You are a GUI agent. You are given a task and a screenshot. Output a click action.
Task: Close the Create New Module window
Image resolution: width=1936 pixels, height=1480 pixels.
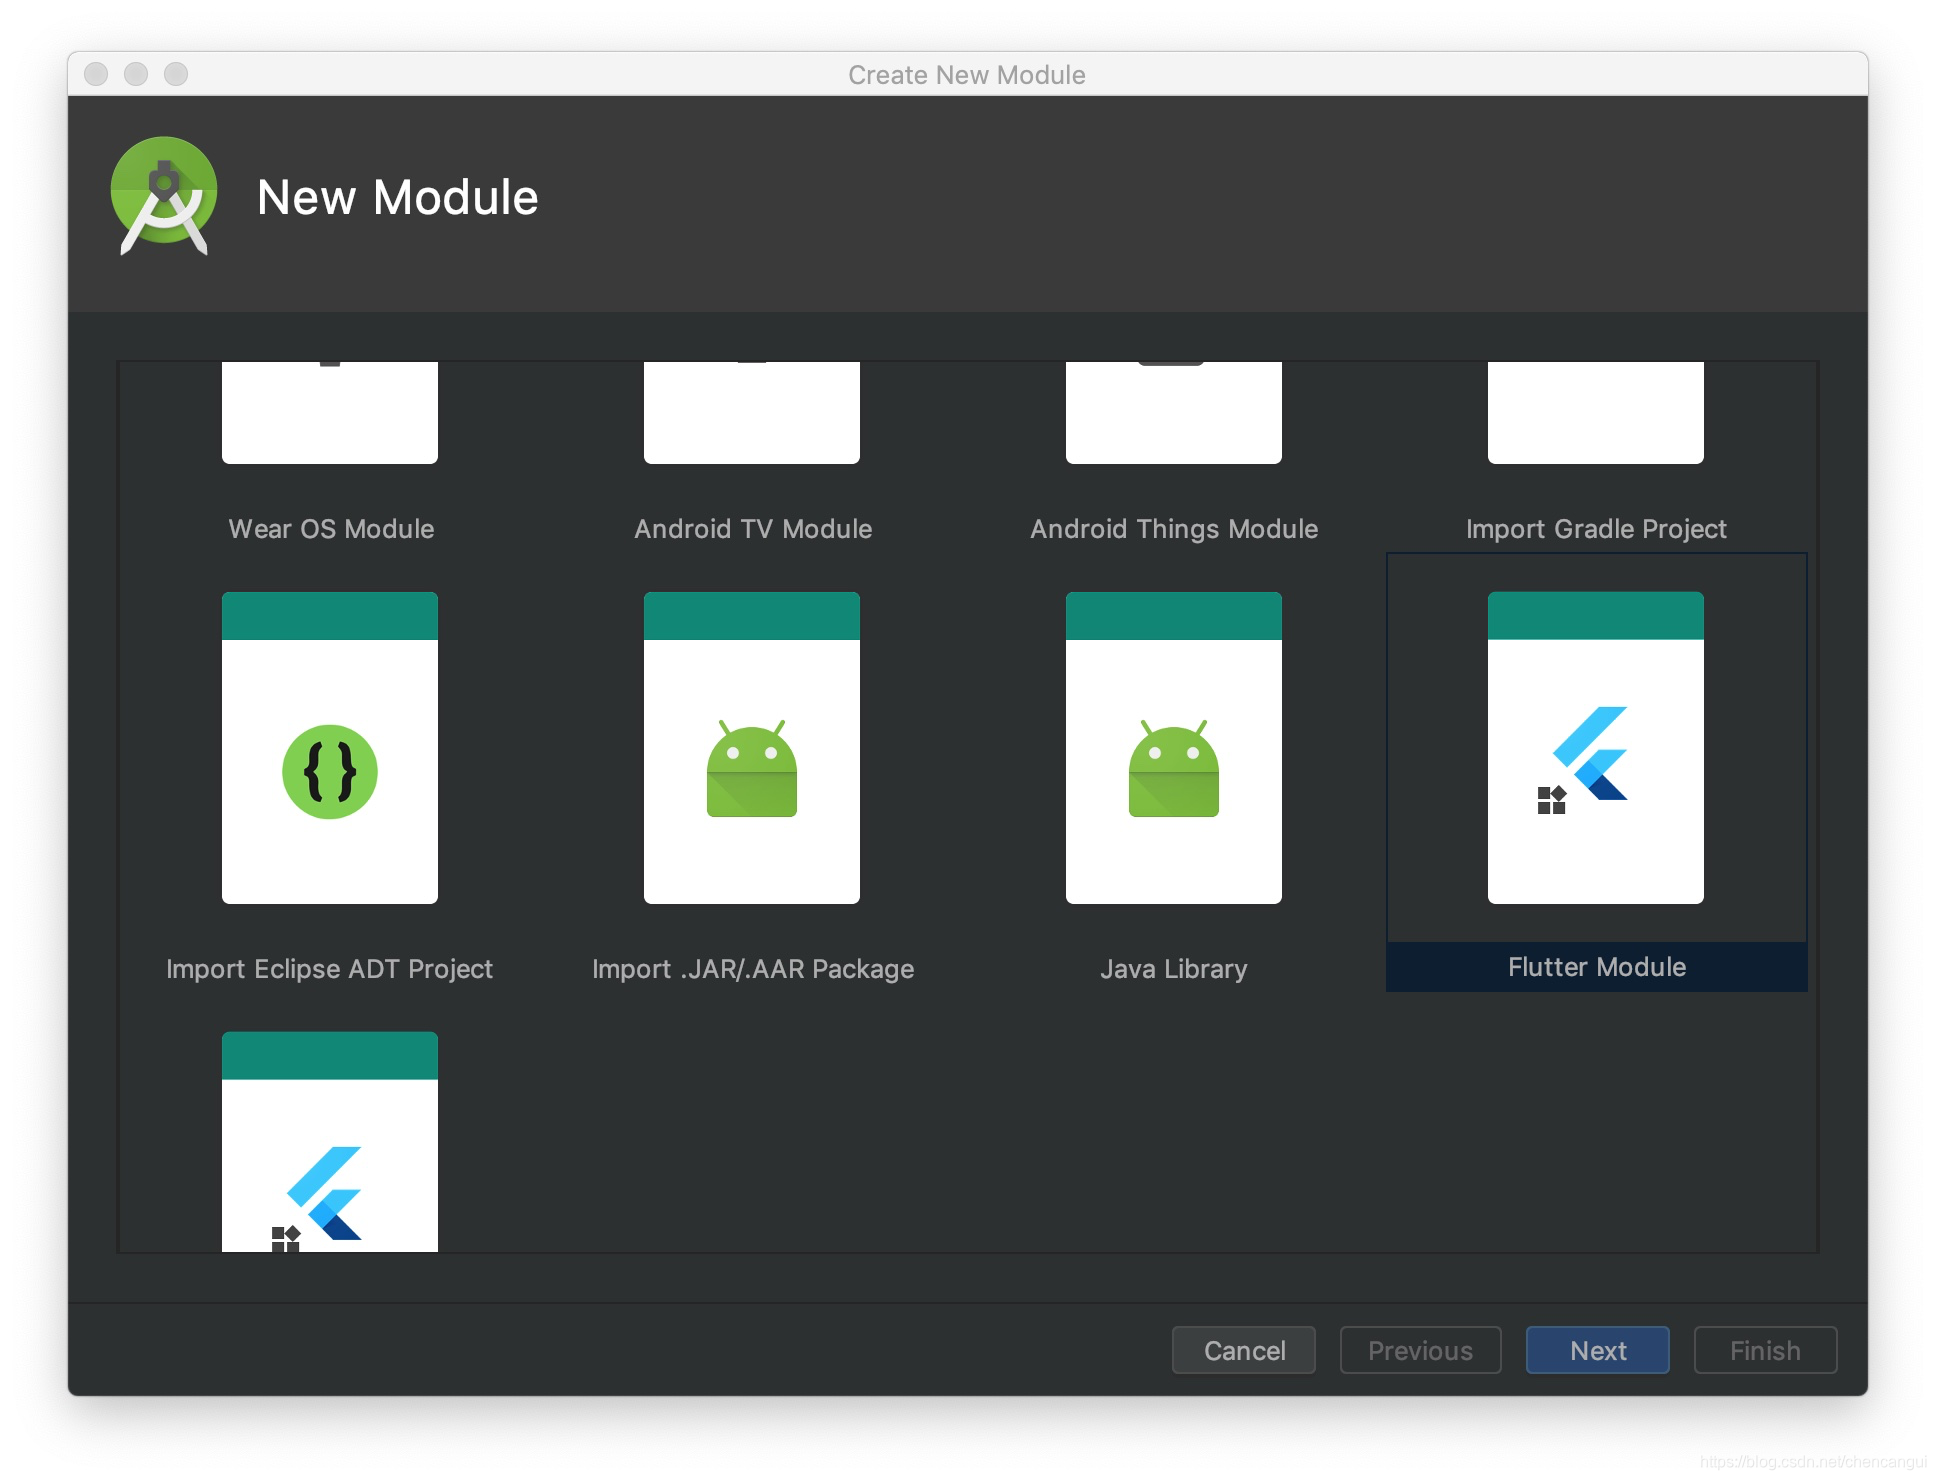pyautogui.click(x=96, y=74)
